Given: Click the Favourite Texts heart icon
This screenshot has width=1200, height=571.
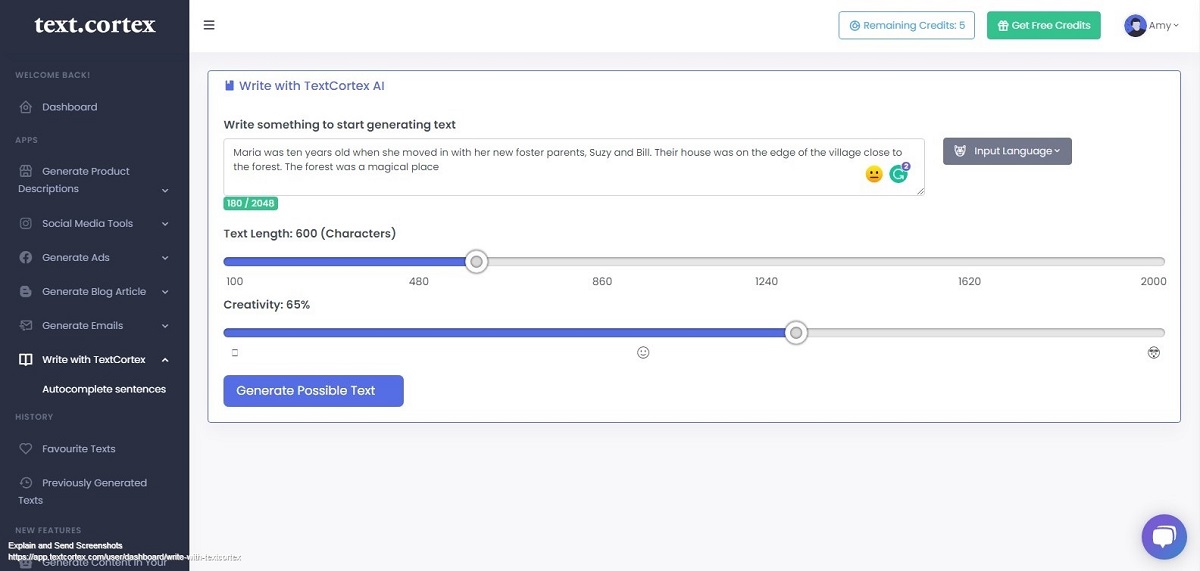Looking at the screenshot, I should click(x=26, y=449).
